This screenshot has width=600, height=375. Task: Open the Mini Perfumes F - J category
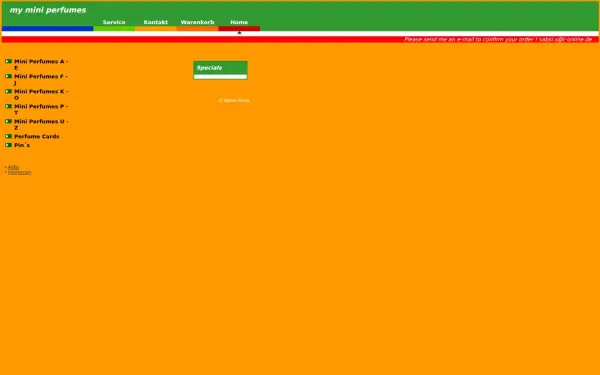coord(41,79)
